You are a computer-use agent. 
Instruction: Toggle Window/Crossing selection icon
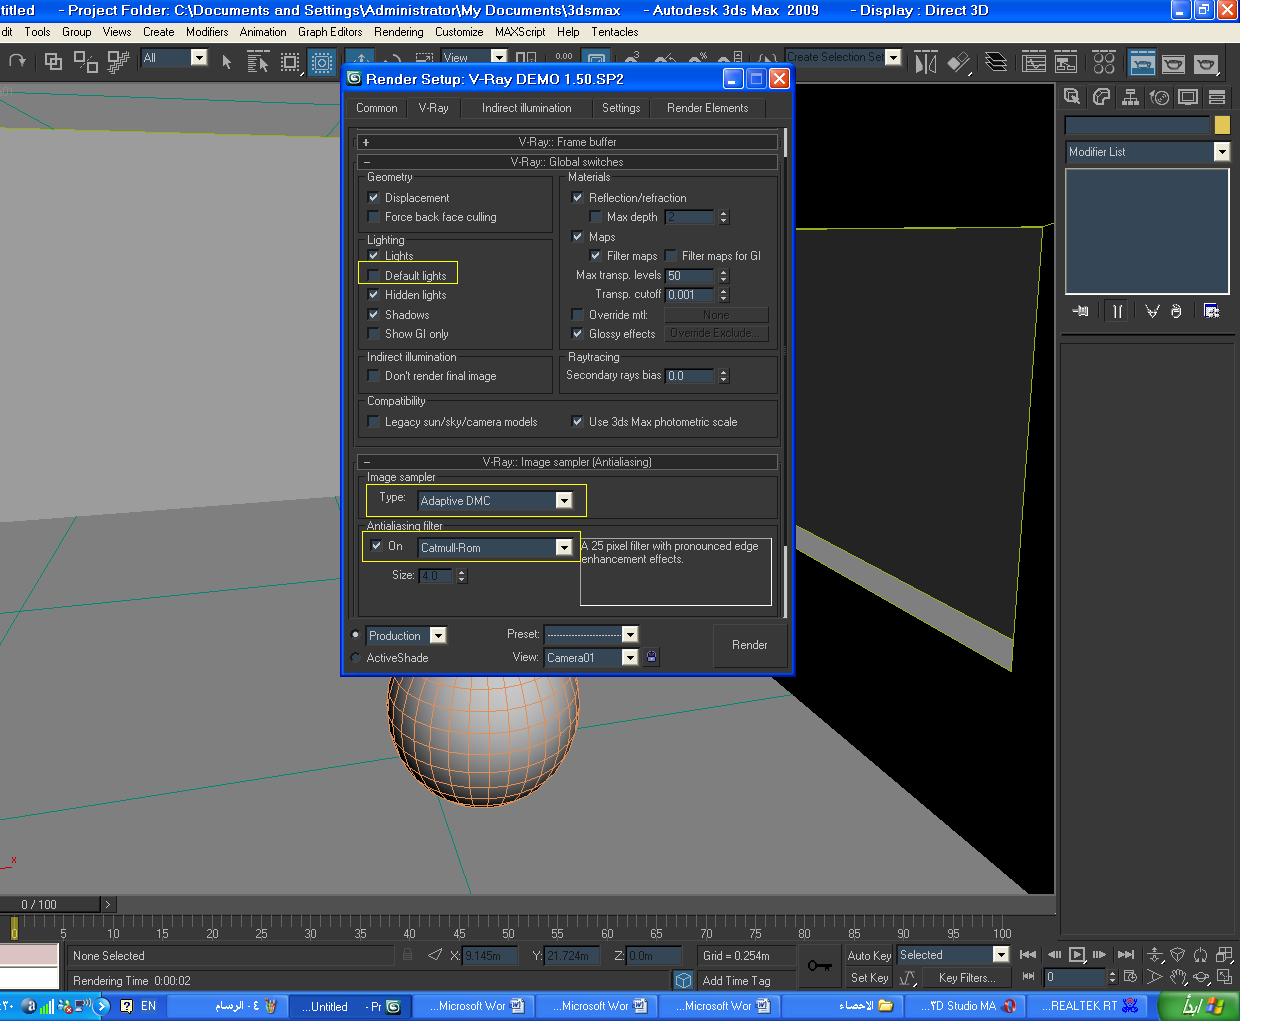click(x=322, y=62)
